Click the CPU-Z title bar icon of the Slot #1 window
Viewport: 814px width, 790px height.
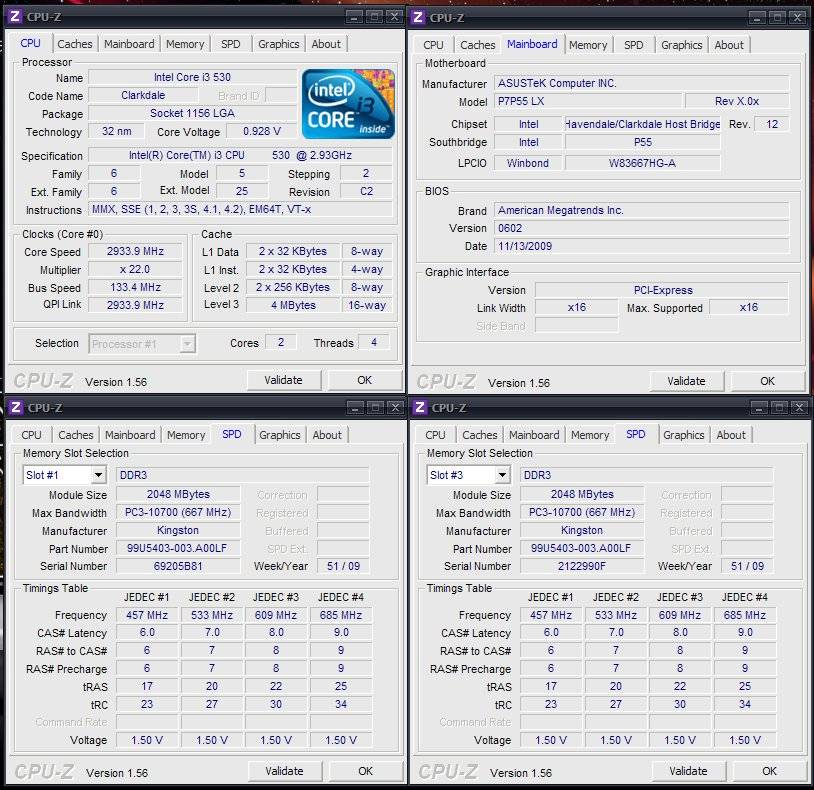pos(15,407)
